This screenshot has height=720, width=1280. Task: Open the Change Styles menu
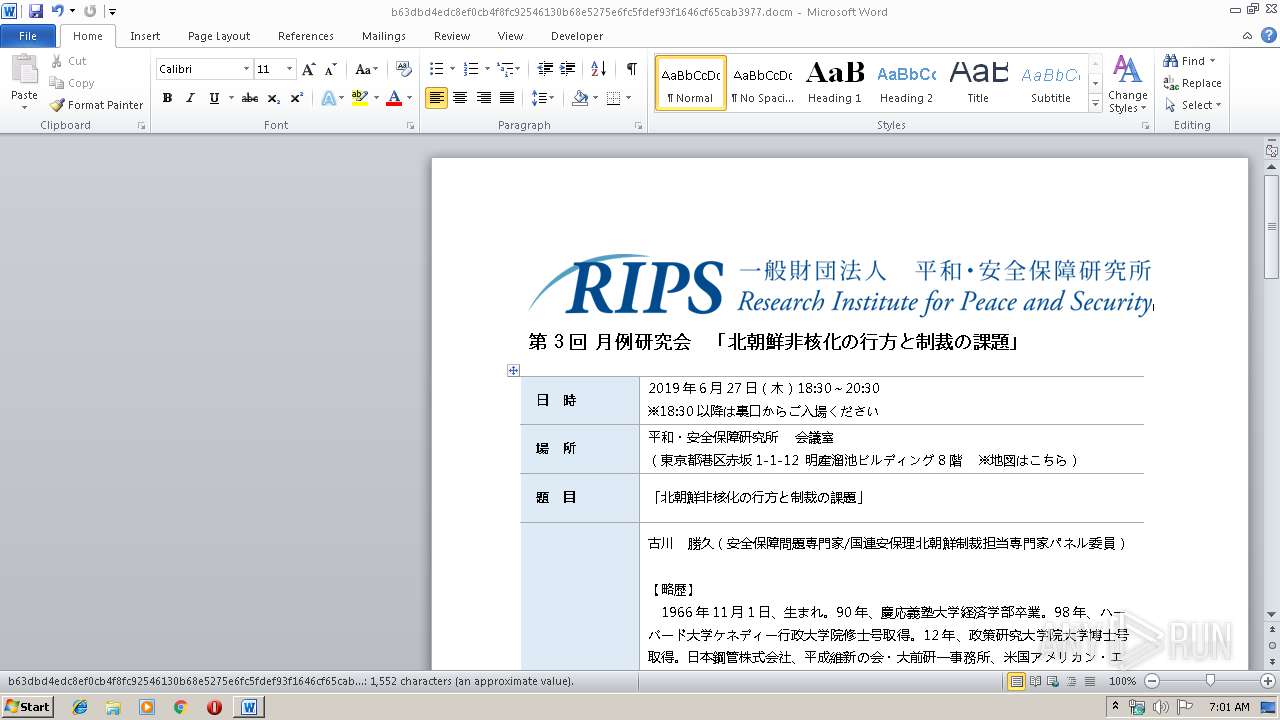1127,84
